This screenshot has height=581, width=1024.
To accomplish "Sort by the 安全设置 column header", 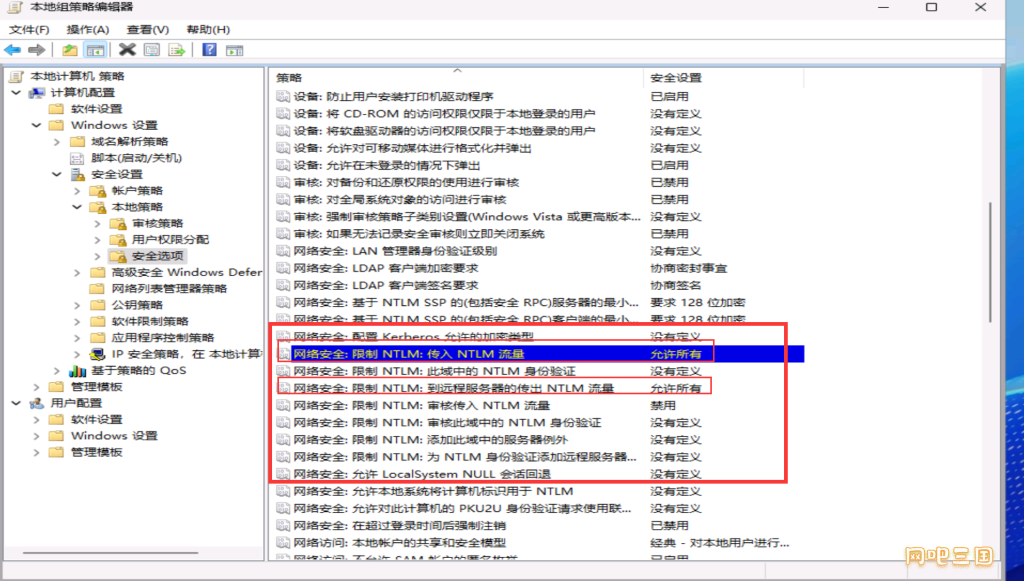I will pos(724,78).
